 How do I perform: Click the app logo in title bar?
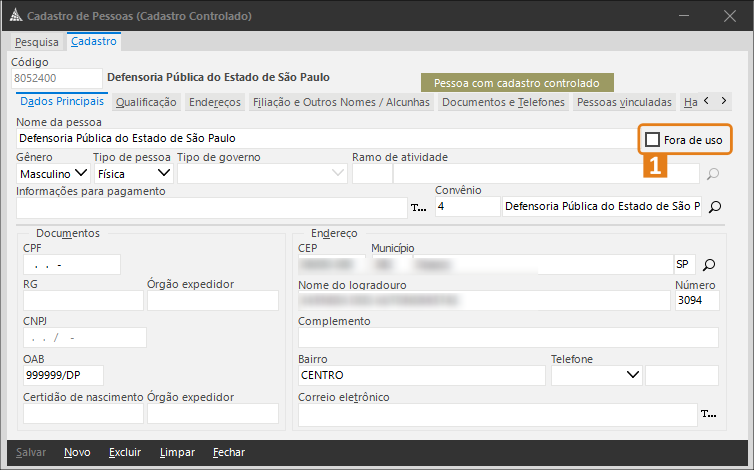(16, 15)
